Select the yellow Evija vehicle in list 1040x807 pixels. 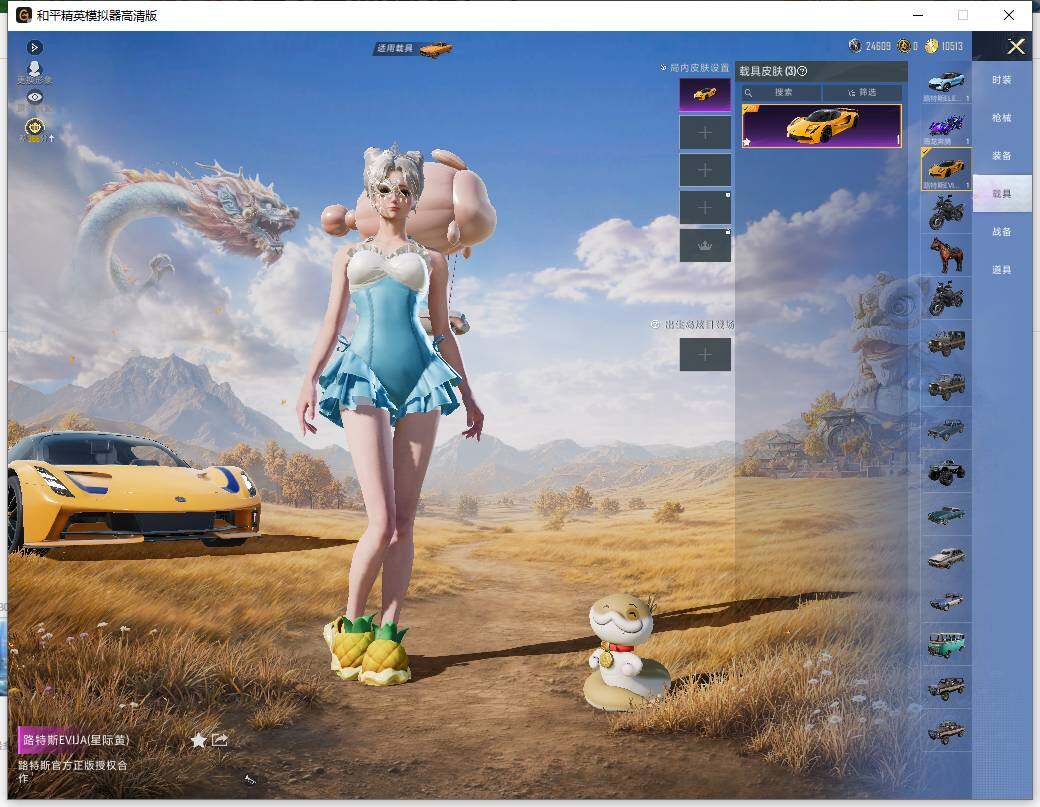pyautogui.click(x=946, y=169)
